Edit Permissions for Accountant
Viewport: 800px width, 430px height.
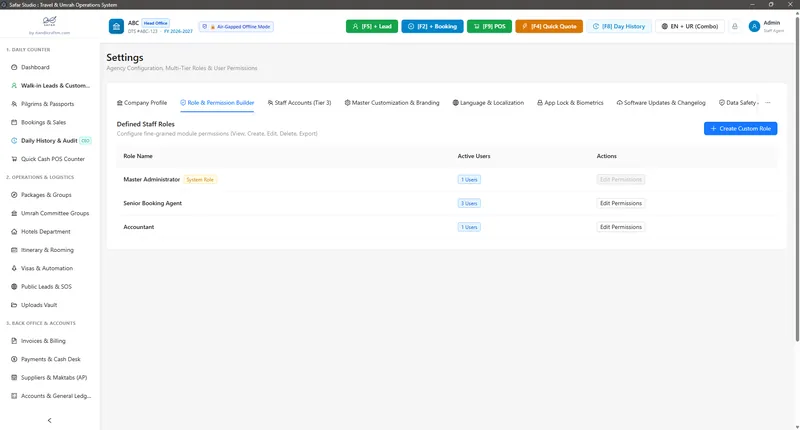[620, 227]
